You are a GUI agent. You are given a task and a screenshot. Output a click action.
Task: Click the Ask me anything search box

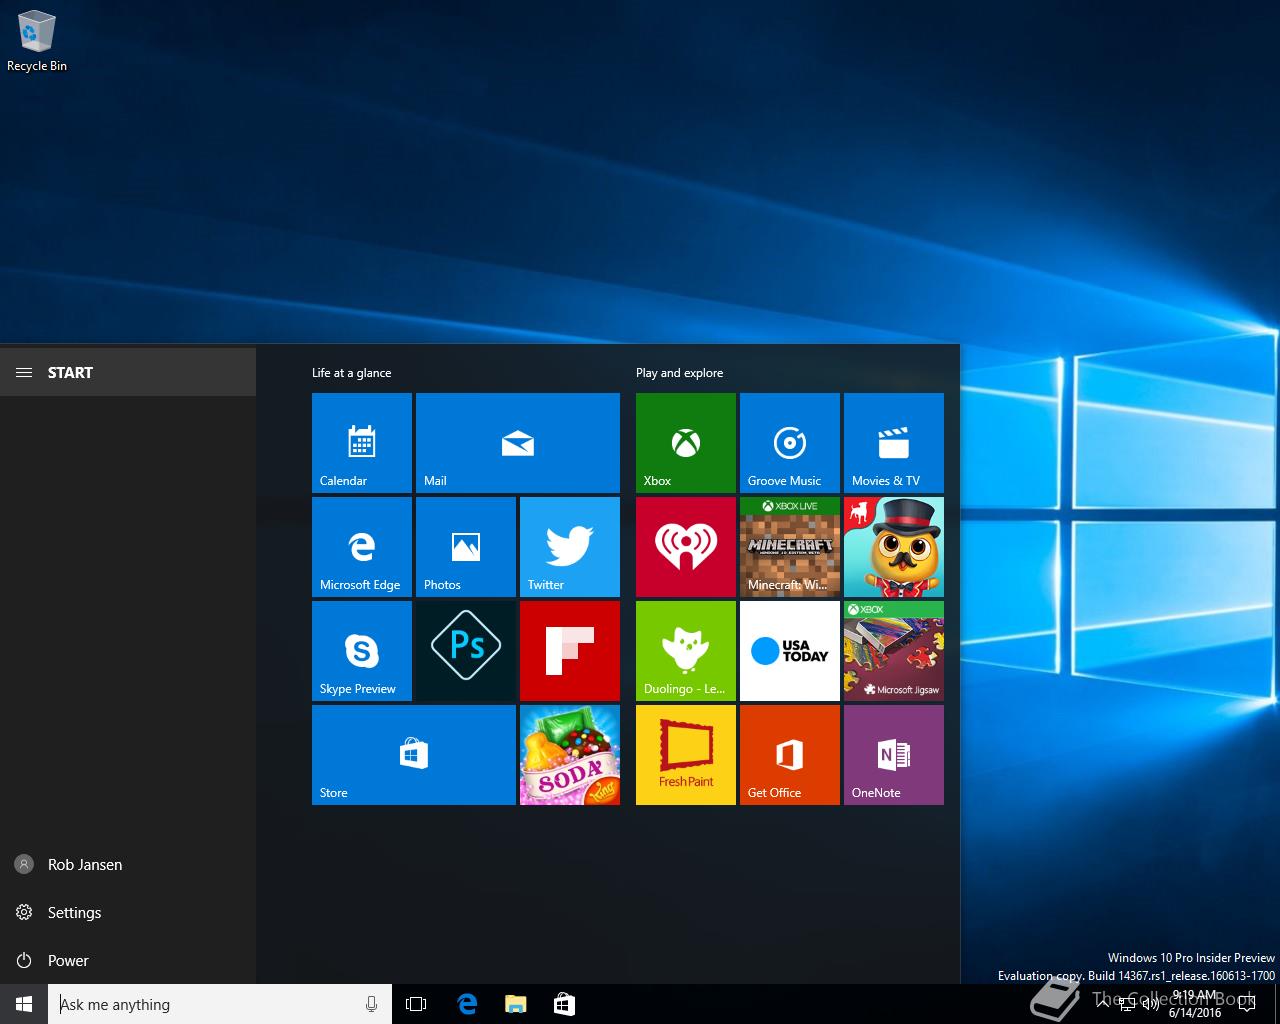(x=220, y=1004)
